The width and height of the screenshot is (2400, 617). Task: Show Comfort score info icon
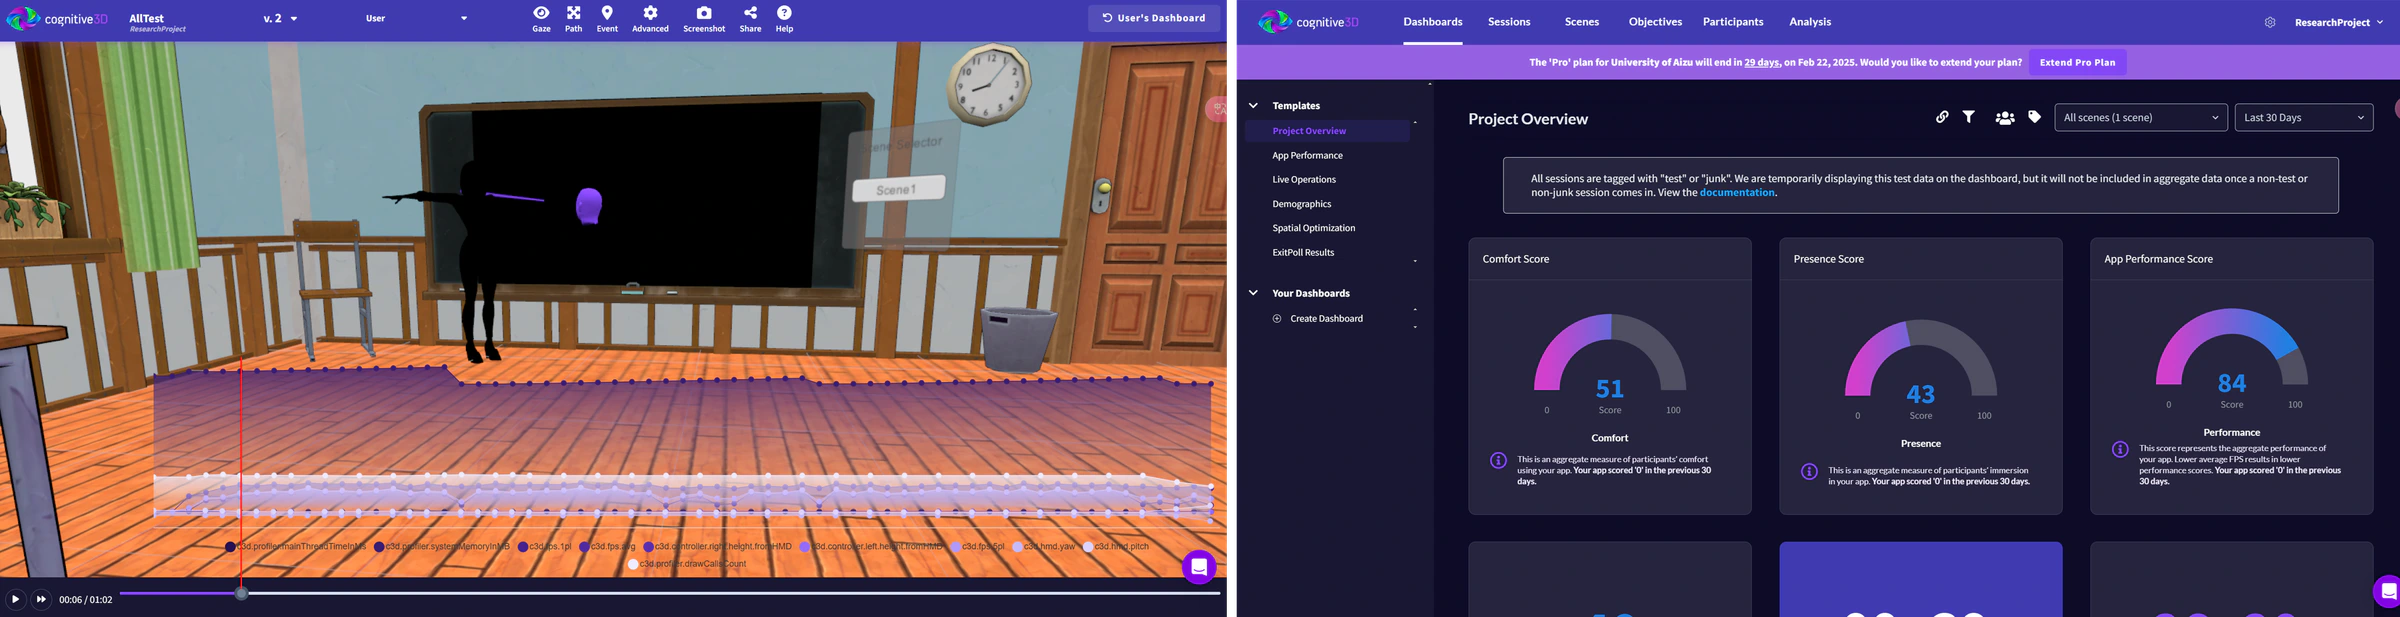click(x=1498, y=460)
